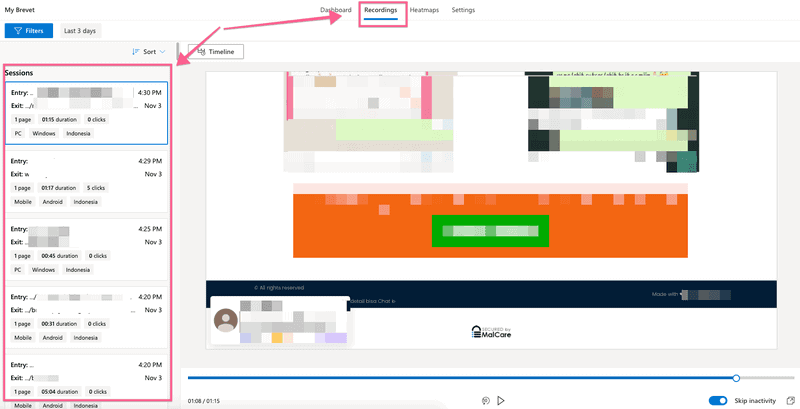Click the rewind/replay icon beside play
The image size is (800, 409).
(485, 401)
